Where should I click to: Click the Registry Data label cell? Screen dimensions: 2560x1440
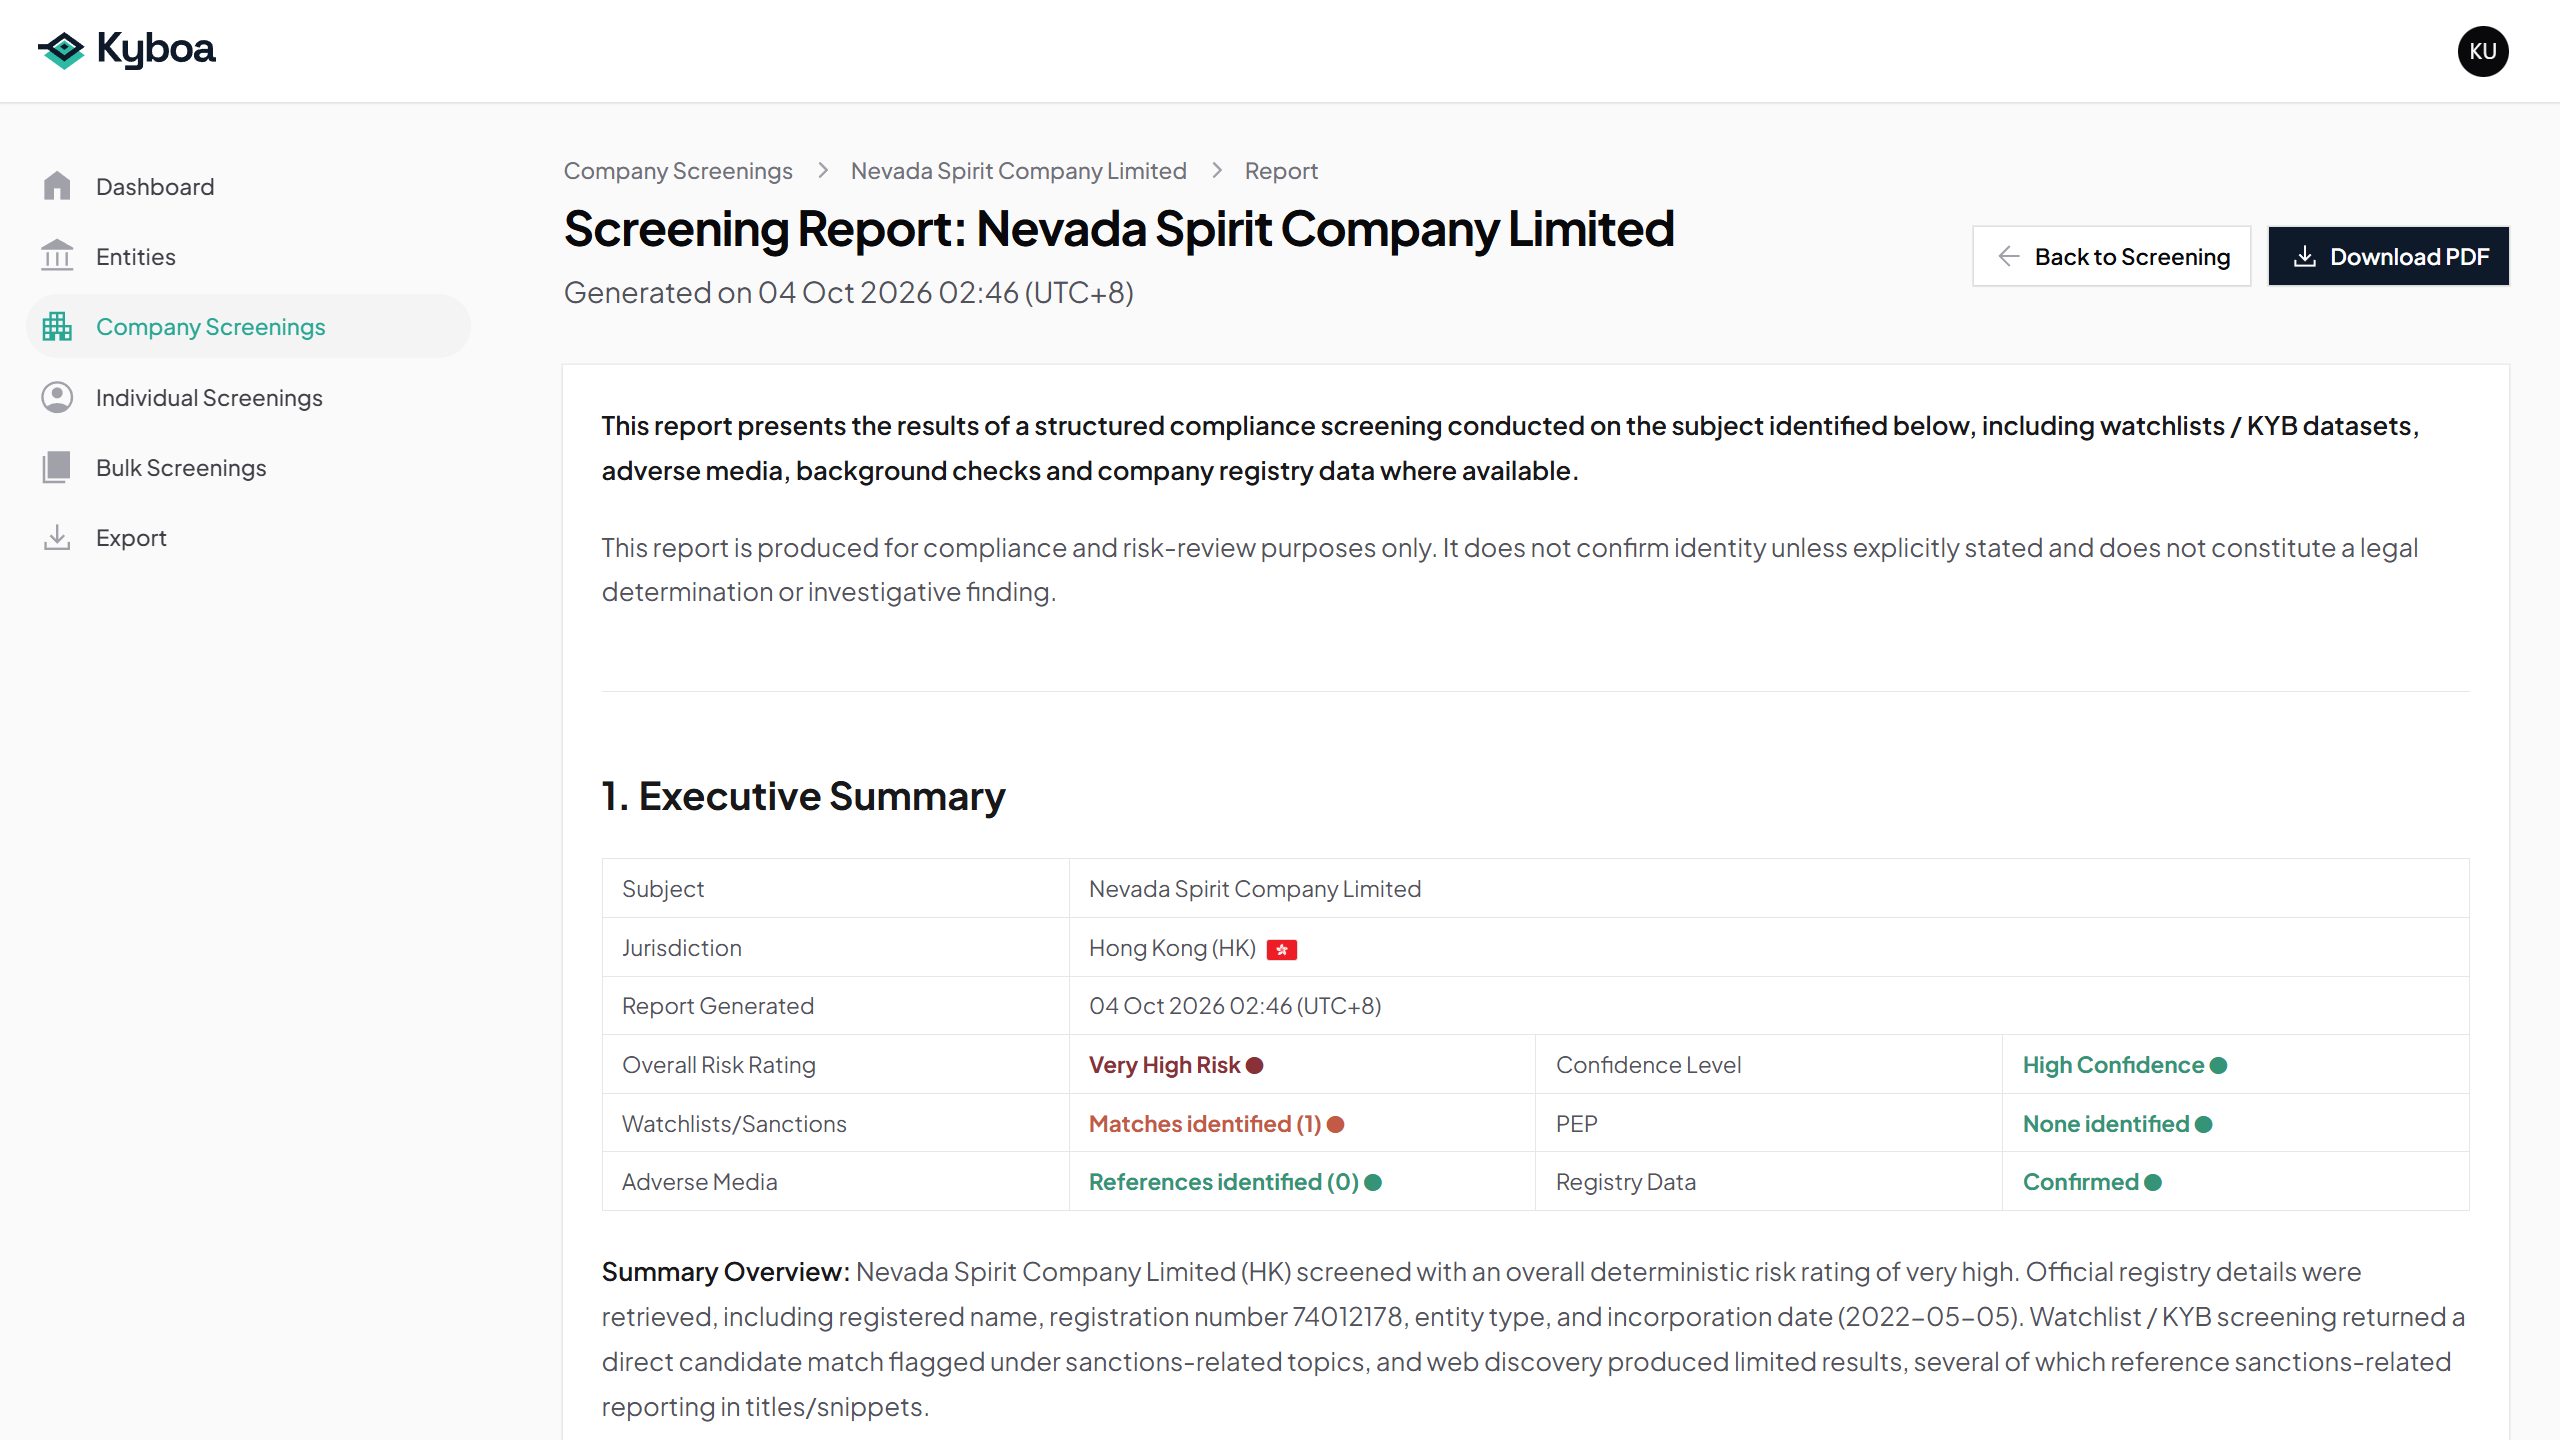click(1768, 1182)
